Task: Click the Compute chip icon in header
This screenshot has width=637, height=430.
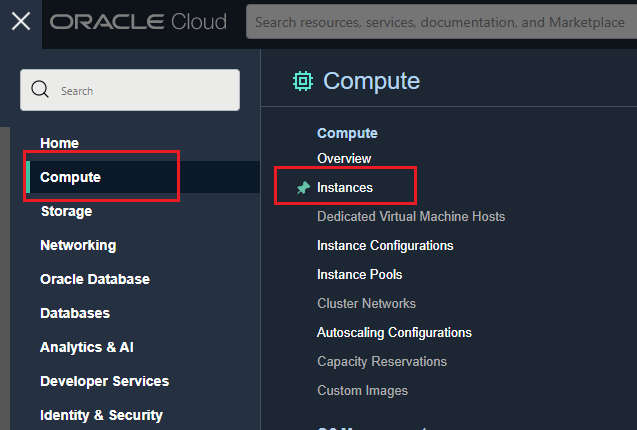Action: pos(303,81)
